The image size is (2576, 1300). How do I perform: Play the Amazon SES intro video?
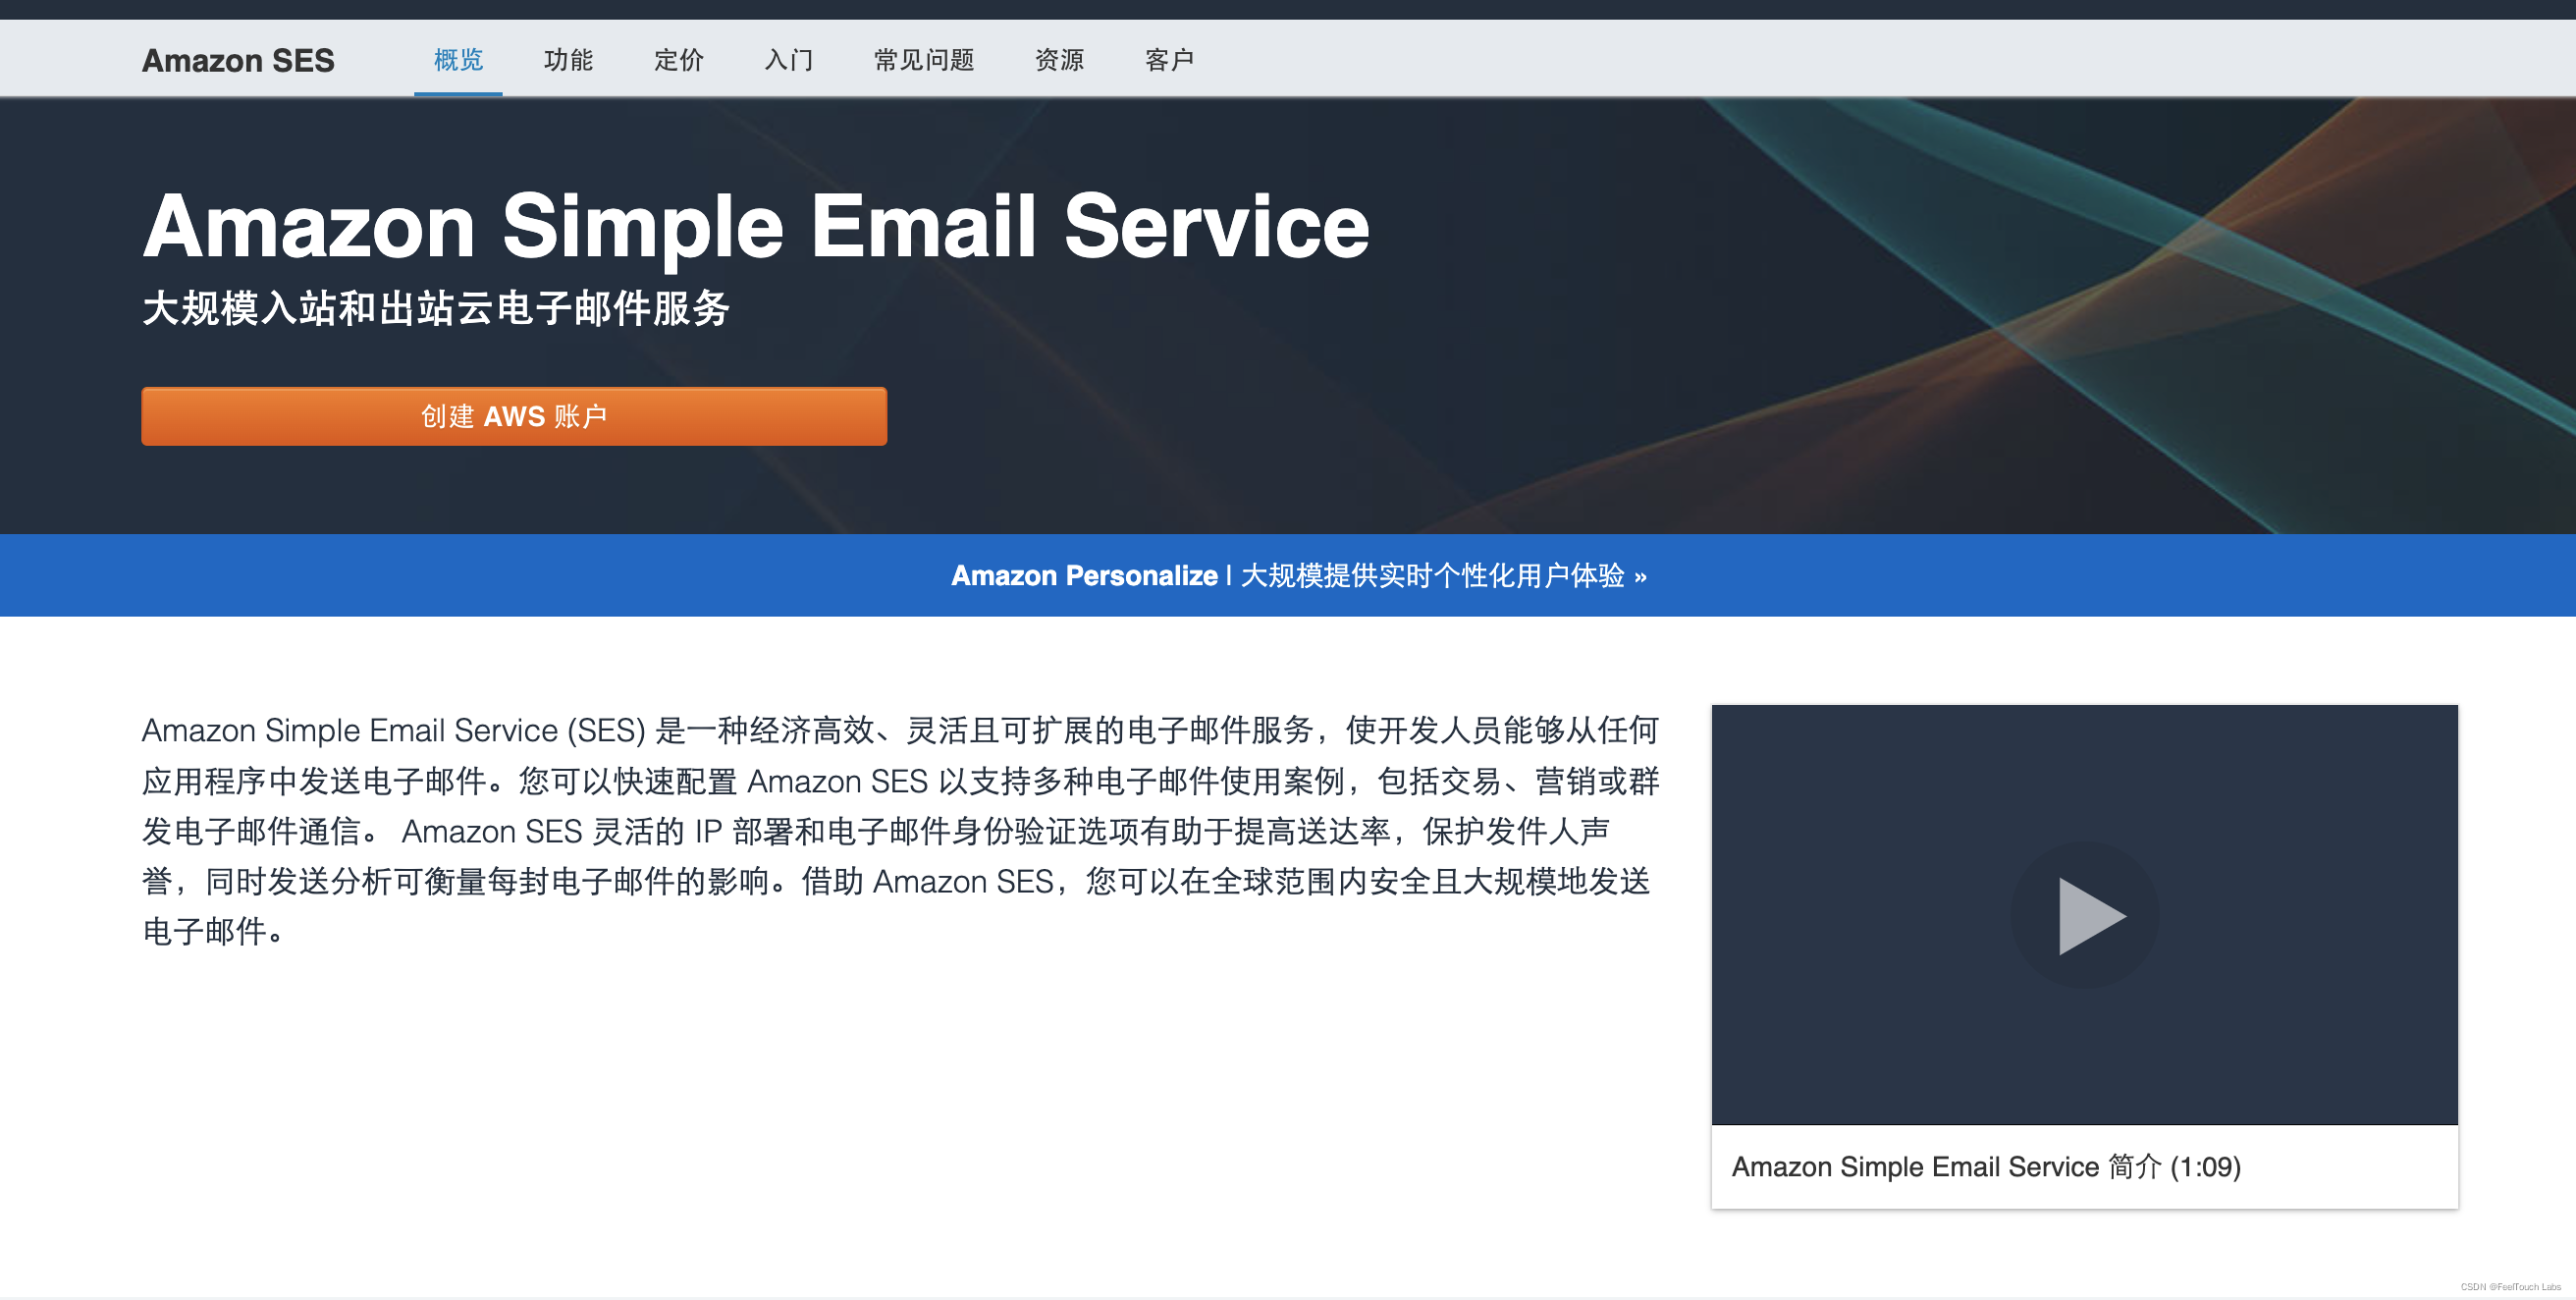click(2084, 915)
